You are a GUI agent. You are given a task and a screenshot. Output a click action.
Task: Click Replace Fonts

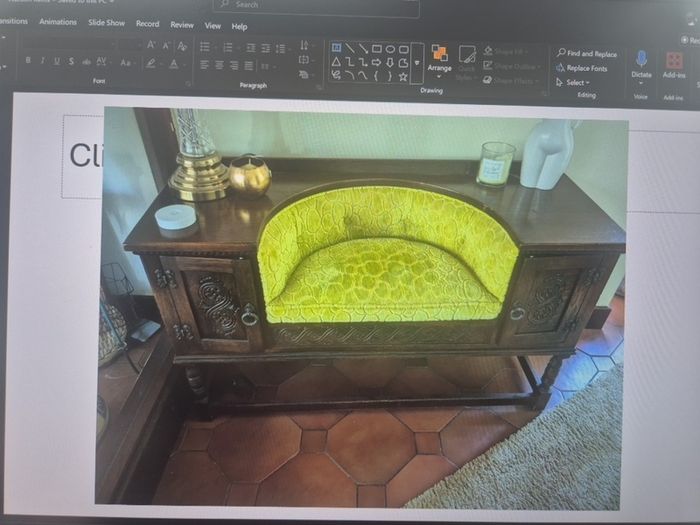(x=582, y=68)
